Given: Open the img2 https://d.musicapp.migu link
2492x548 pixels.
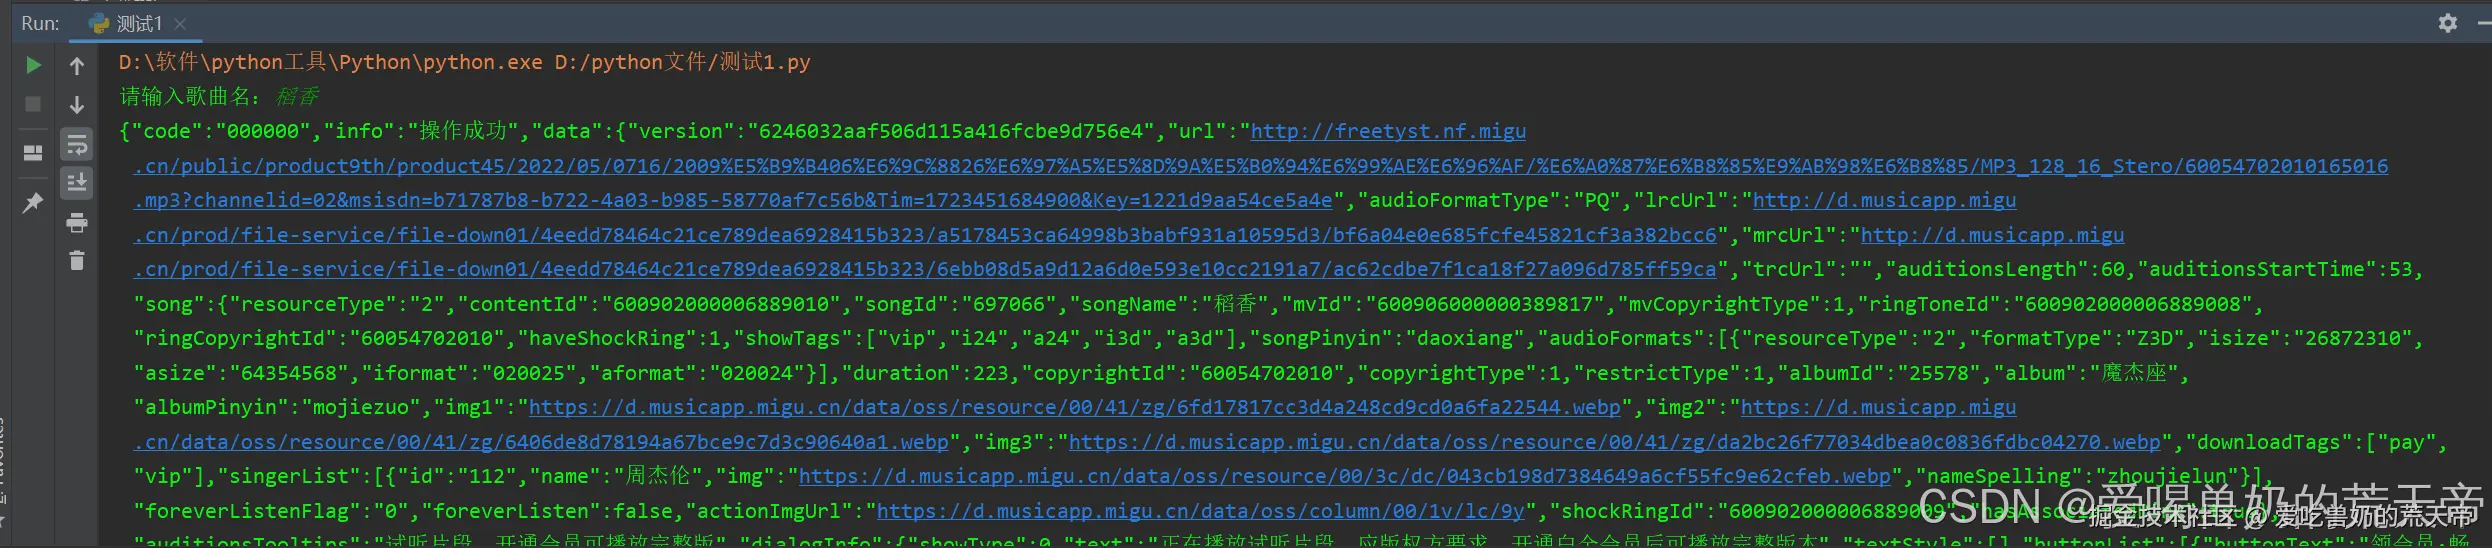Looking at the screenshot, I should pos(1878,407).
